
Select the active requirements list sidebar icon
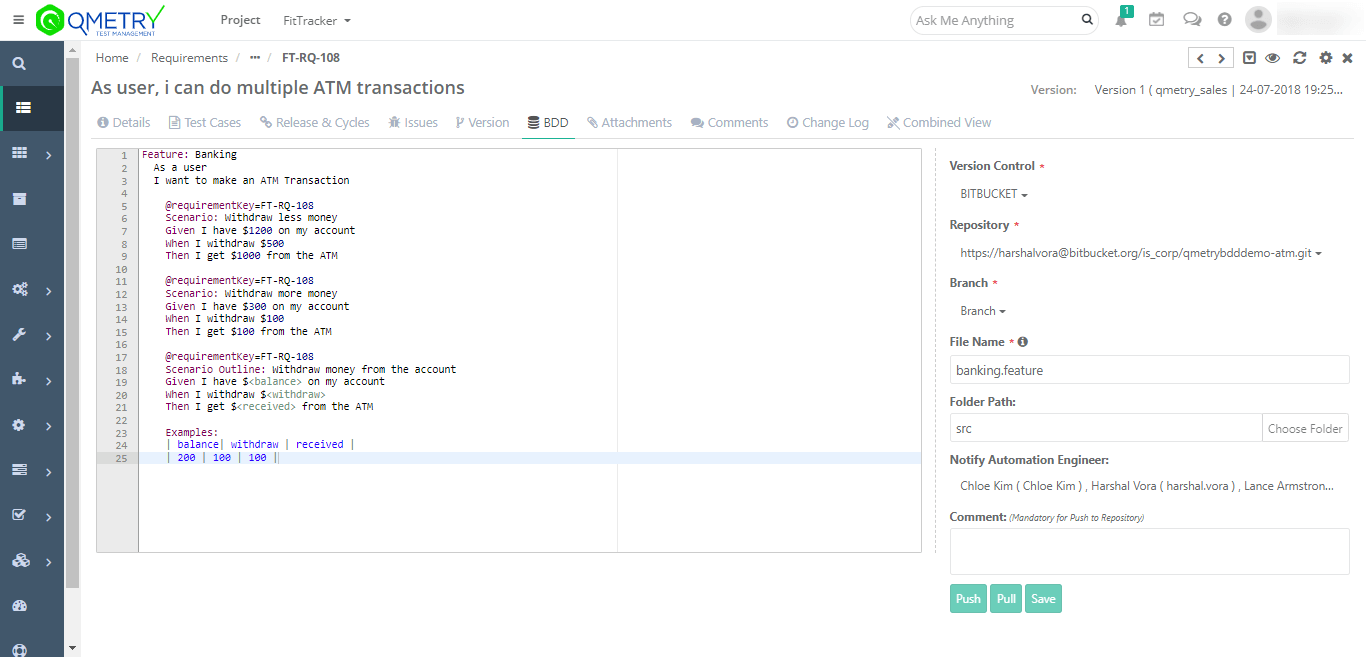(23, 108)
